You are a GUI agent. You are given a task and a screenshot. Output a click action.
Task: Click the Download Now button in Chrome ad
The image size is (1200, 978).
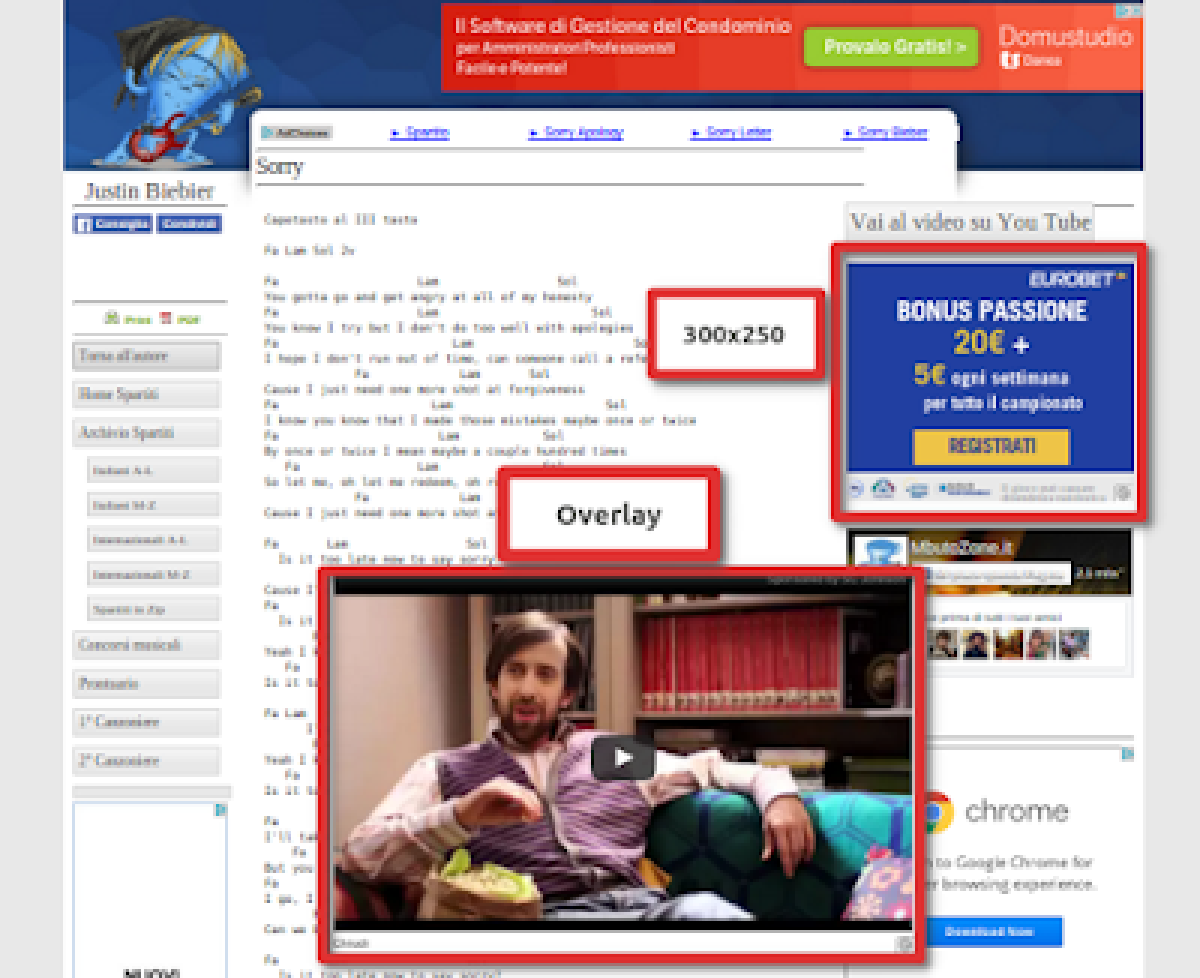click(991, 931)
